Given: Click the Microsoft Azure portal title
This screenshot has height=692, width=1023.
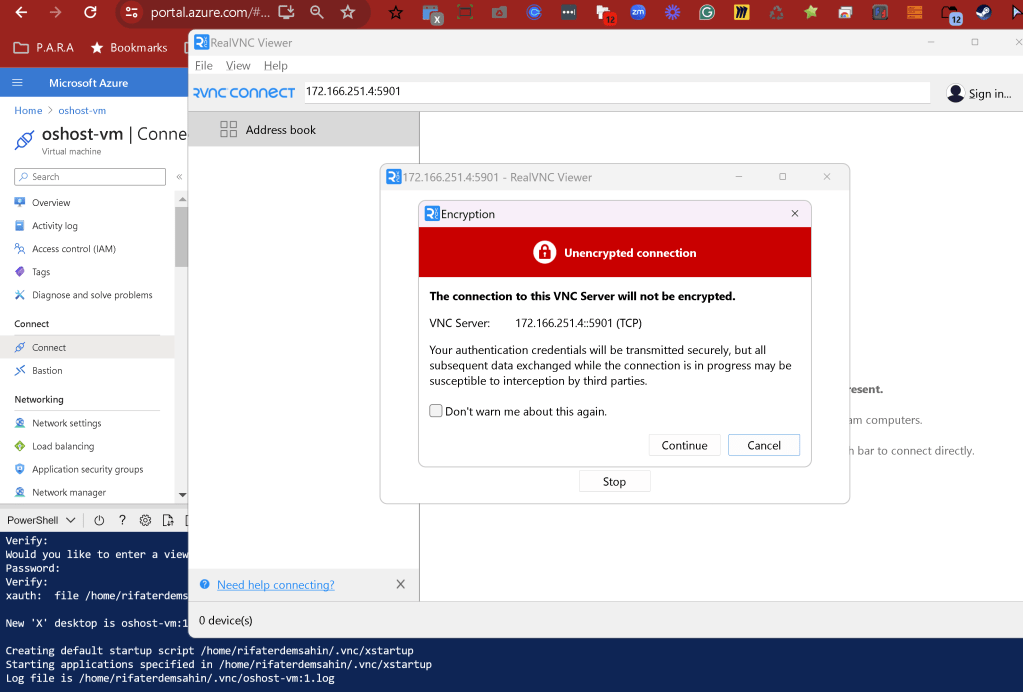Looking at the screenshot, I should [88, 83].
